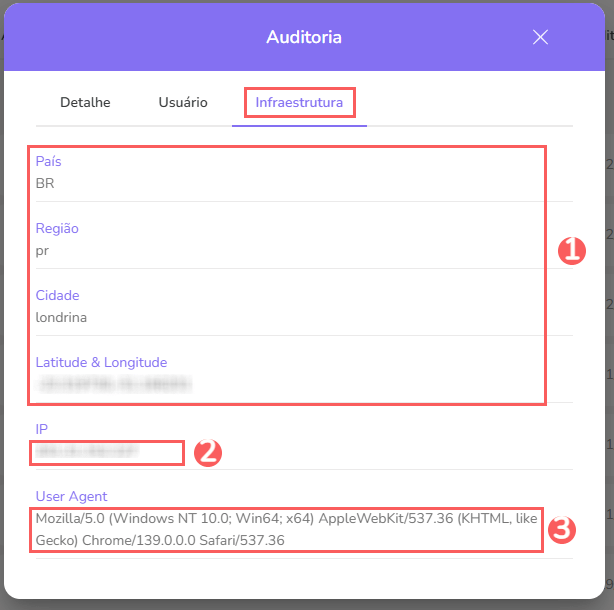Click the Cidade field label
Screen dimensions: 614x610
(x=57, y=295)
